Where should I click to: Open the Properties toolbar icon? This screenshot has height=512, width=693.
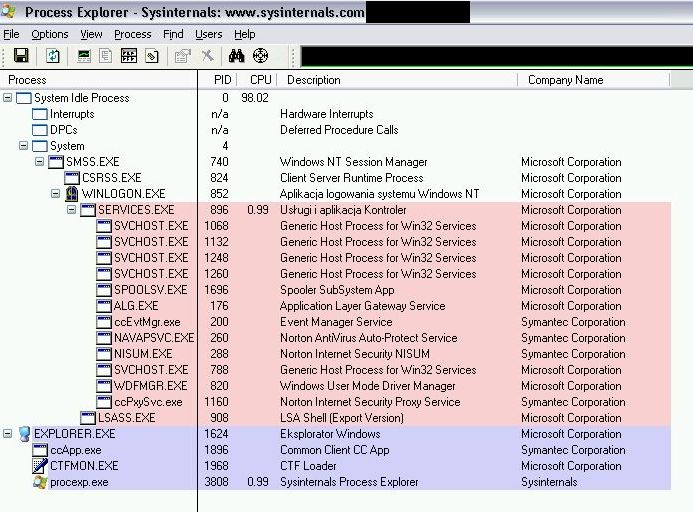(183, 56)
